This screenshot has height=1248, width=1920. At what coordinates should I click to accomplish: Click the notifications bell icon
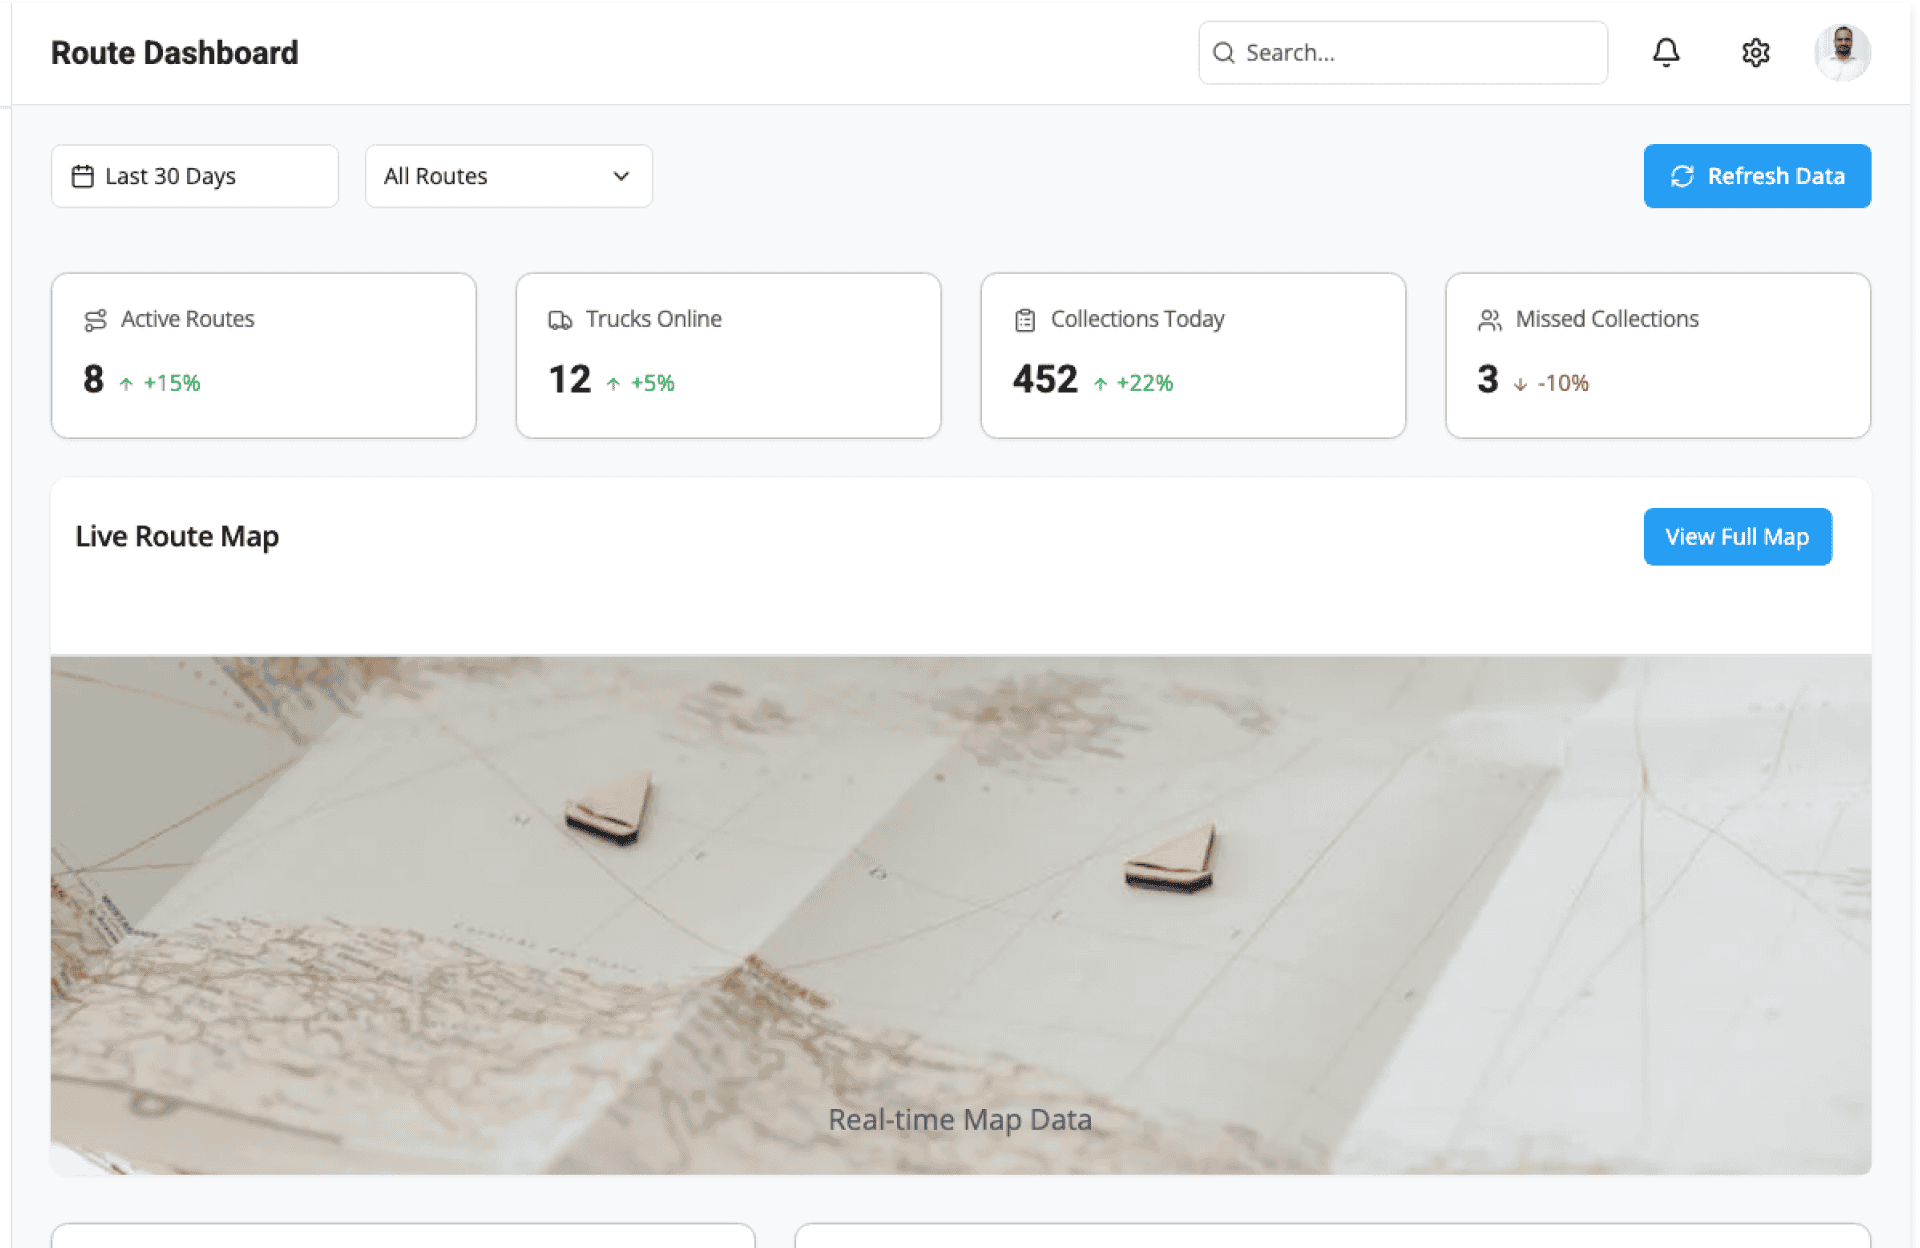pyautogui.click(x=1665, y=52)
